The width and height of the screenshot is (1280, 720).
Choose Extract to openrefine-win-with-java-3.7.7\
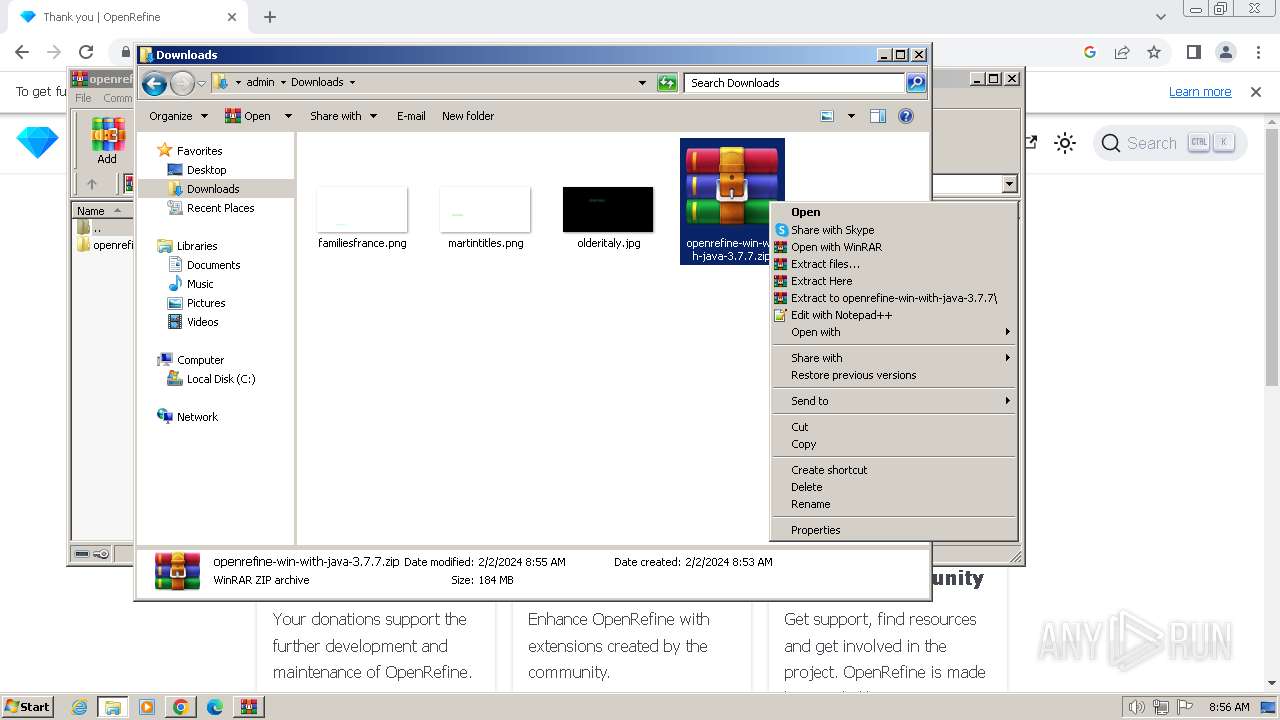point(894,298)
